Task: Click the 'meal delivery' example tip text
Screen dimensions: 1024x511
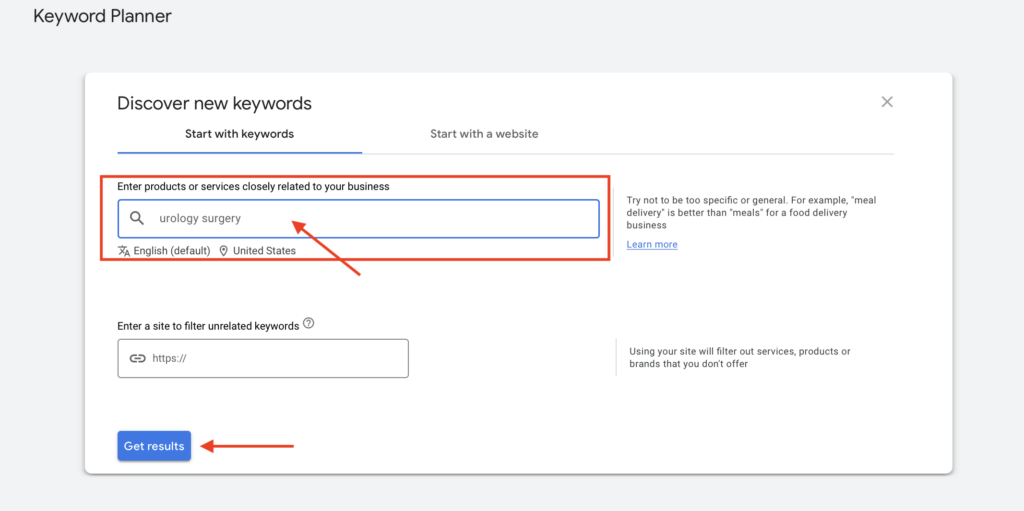Action: point(751,213)
